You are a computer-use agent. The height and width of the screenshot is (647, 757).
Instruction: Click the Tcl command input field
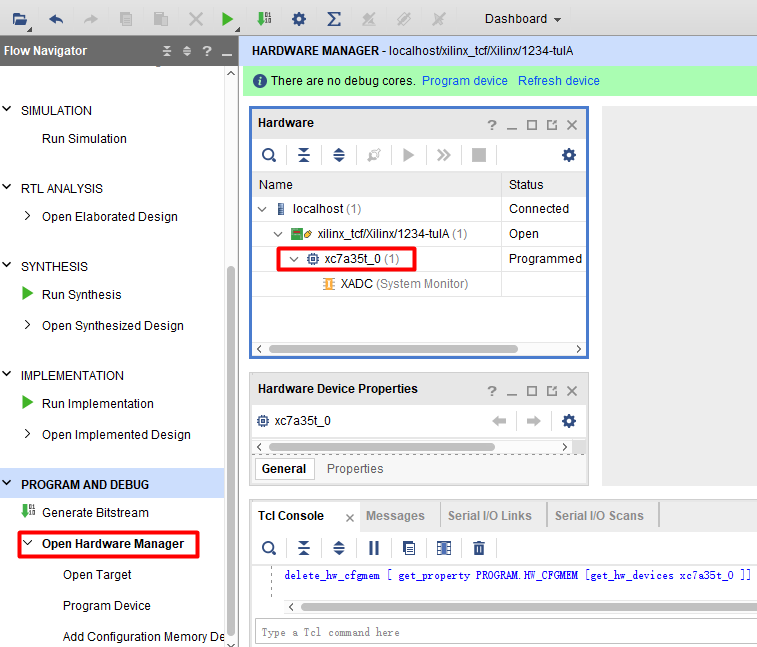(x=505, y=632)
